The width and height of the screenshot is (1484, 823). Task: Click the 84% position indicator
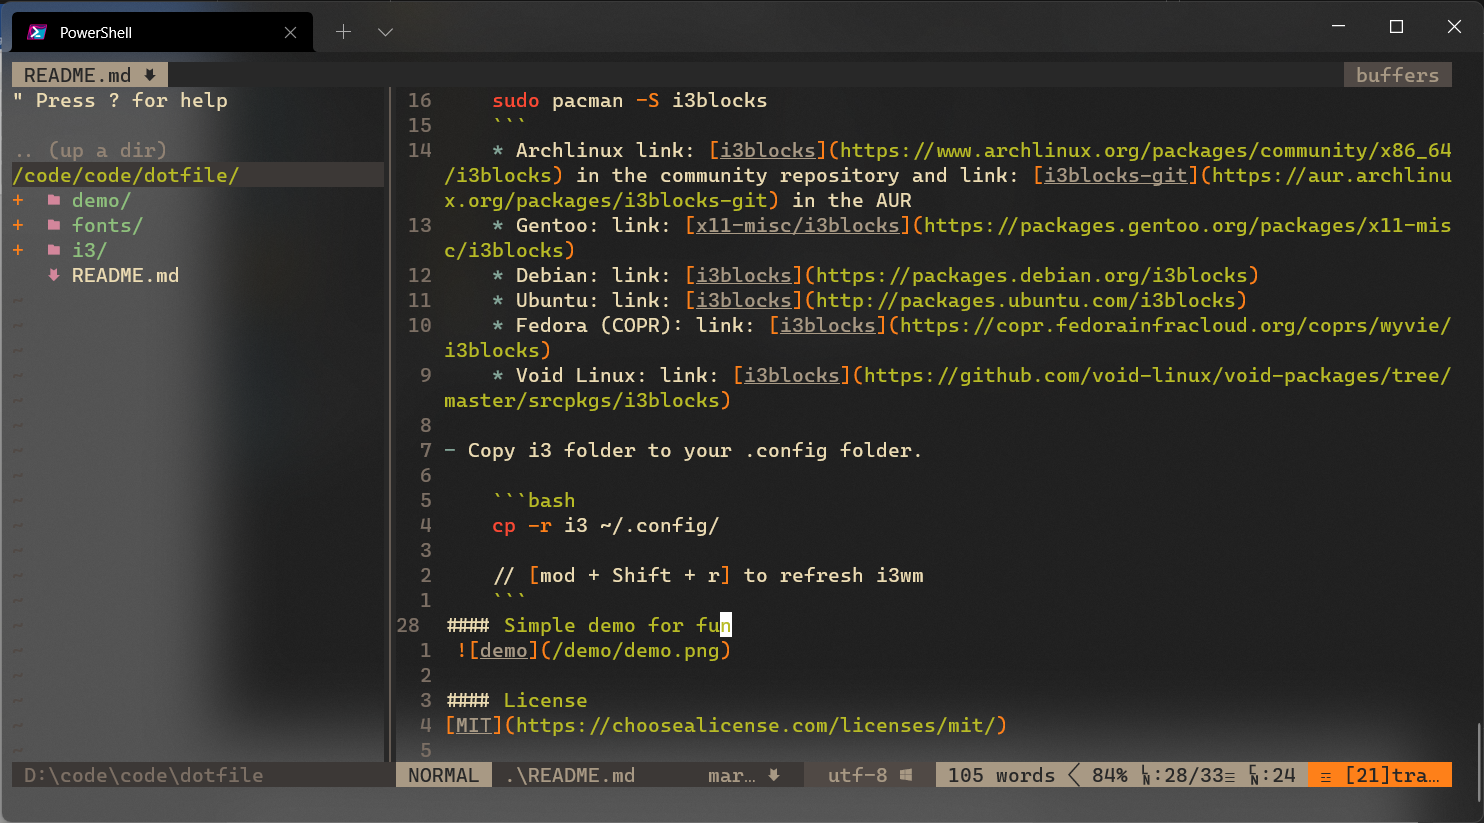(x=1109, y=775)
